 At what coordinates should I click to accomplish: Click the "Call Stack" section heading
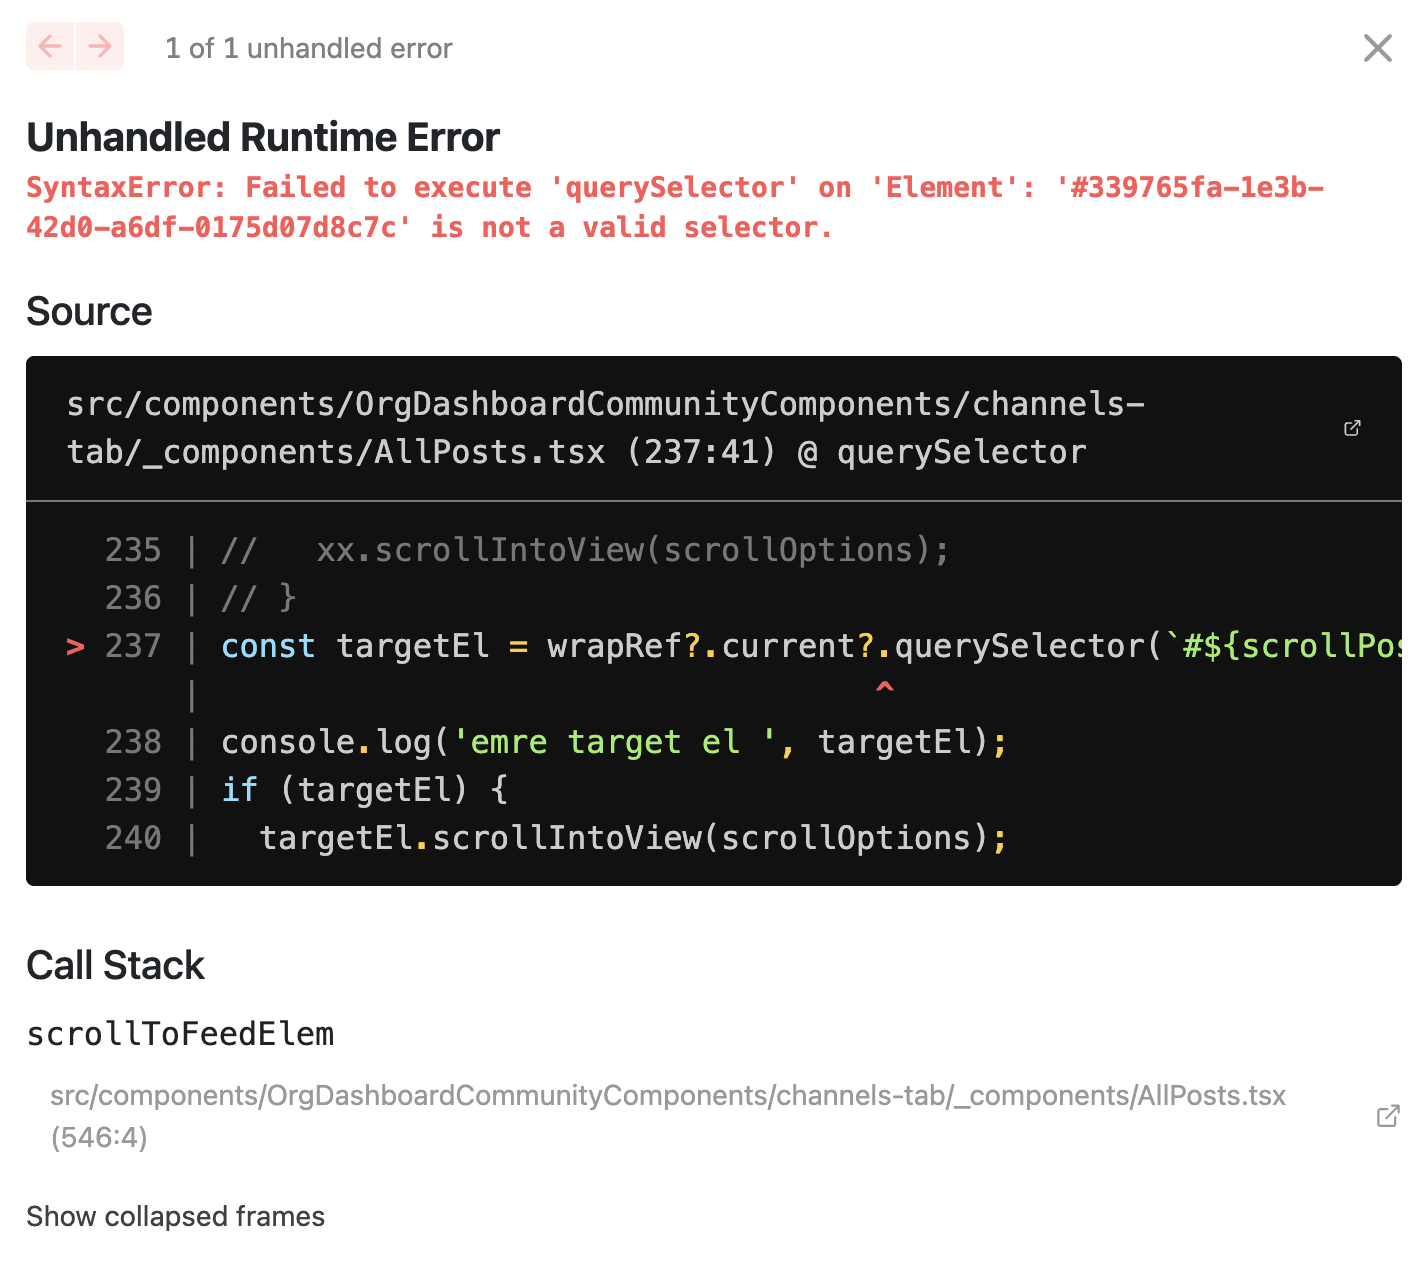click(115, 965)
